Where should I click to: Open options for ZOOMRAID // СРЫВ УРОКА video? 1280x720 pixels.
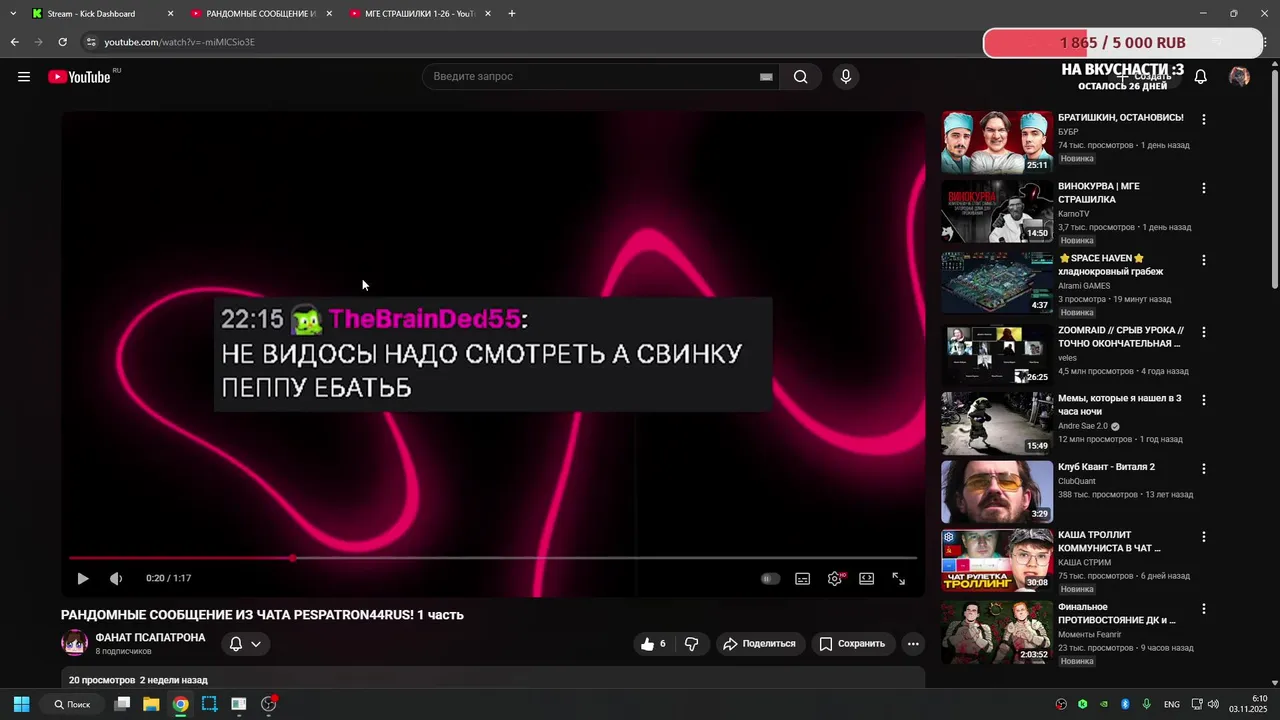pyautogui.click(x=1204, y=332)
